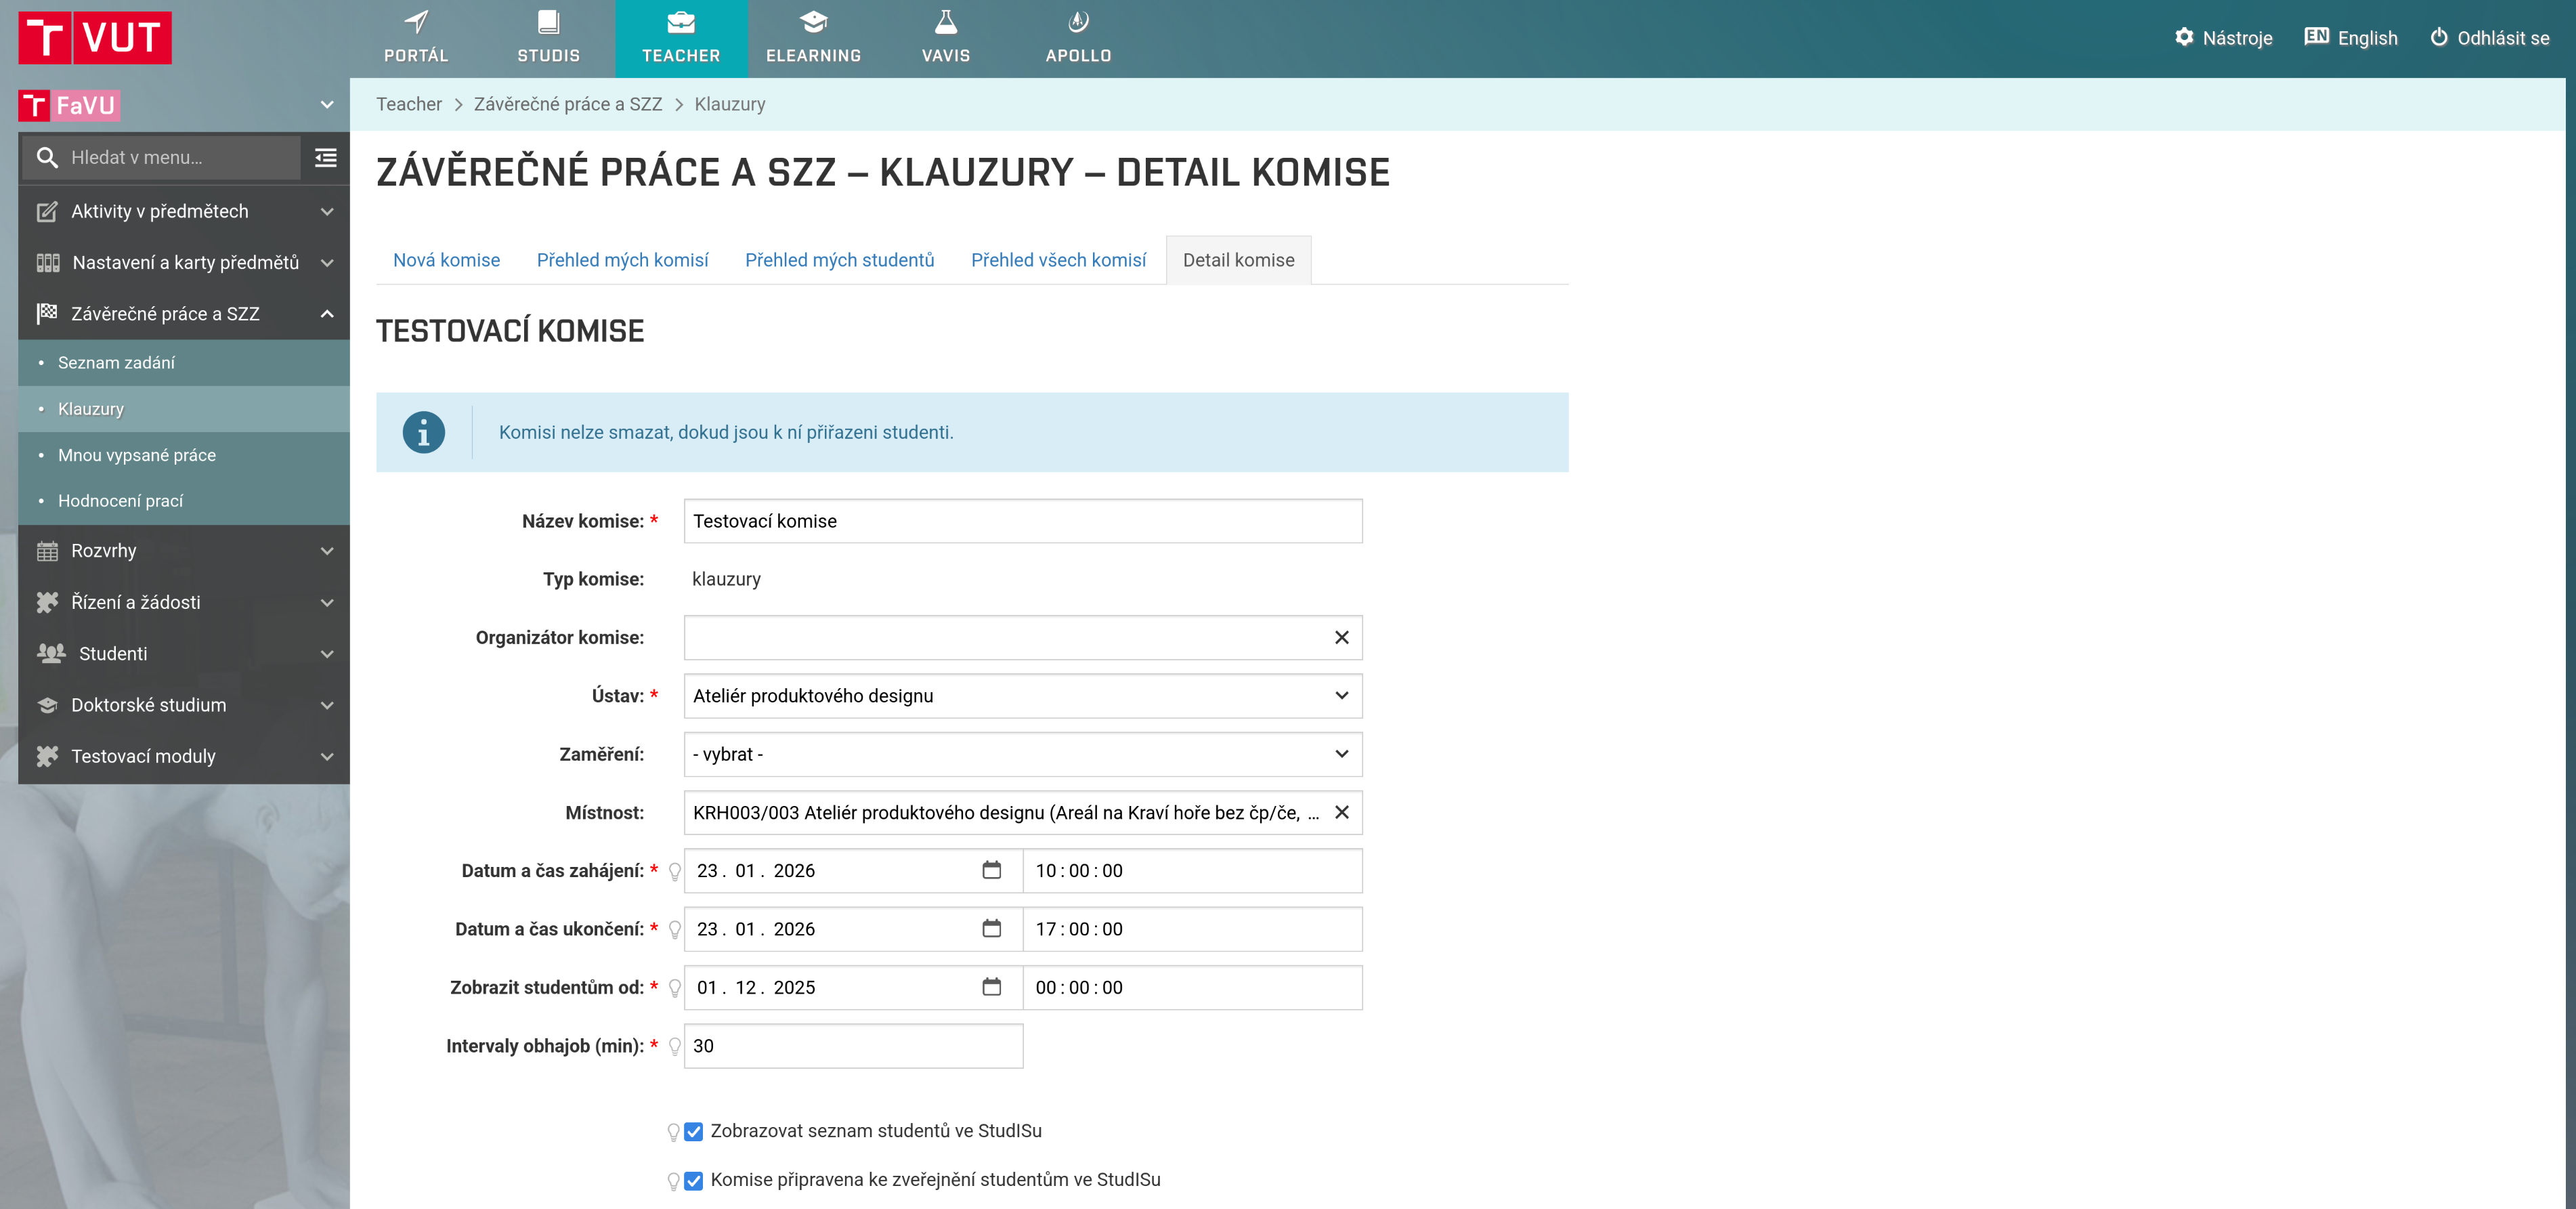Screen dimensions: 2576x1209
Task: Click Závěrečné práce a SZZ breadcrumb link
Action: (x=568, y=104)
